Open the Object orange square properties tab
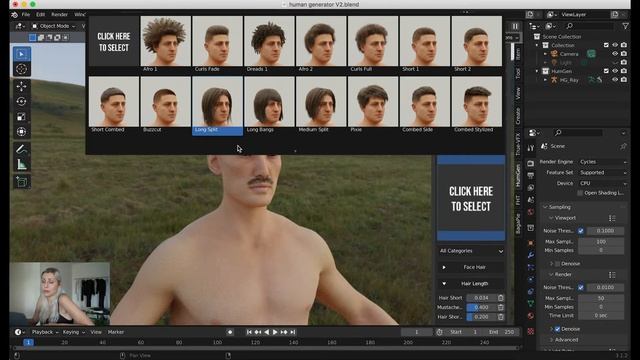Image resolution: width=640 pixels, height=360 pixels. [x=531, y=243]
